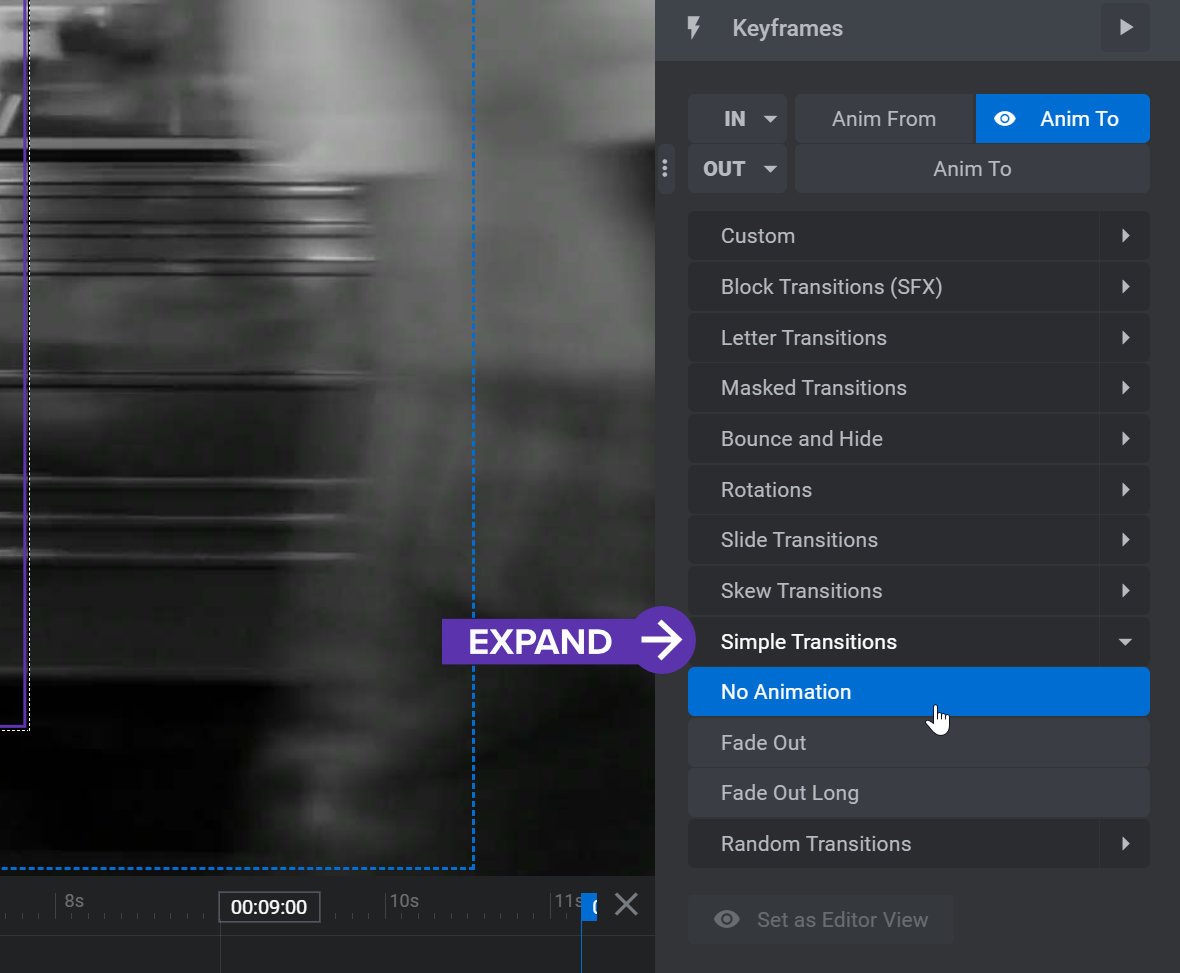Screen dimensions: 1180x973
Task: Select the Anim To tab in OUT row
Action: [972, 169]
